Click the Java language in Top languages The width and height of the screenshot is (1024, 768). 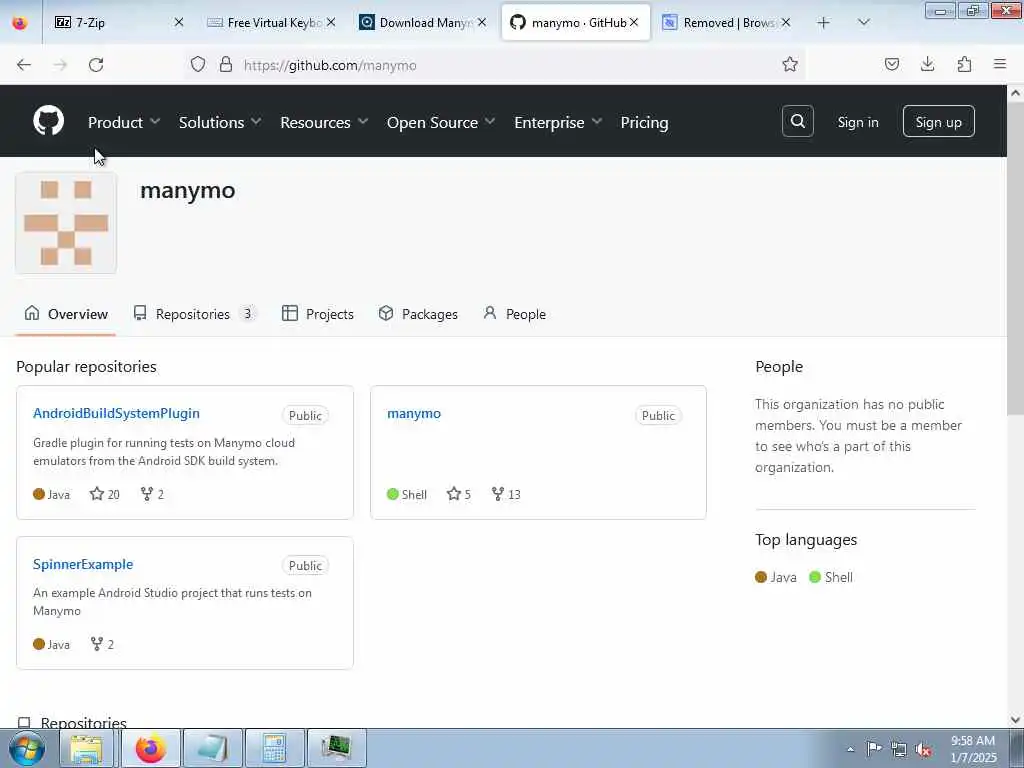pos(776,577)
